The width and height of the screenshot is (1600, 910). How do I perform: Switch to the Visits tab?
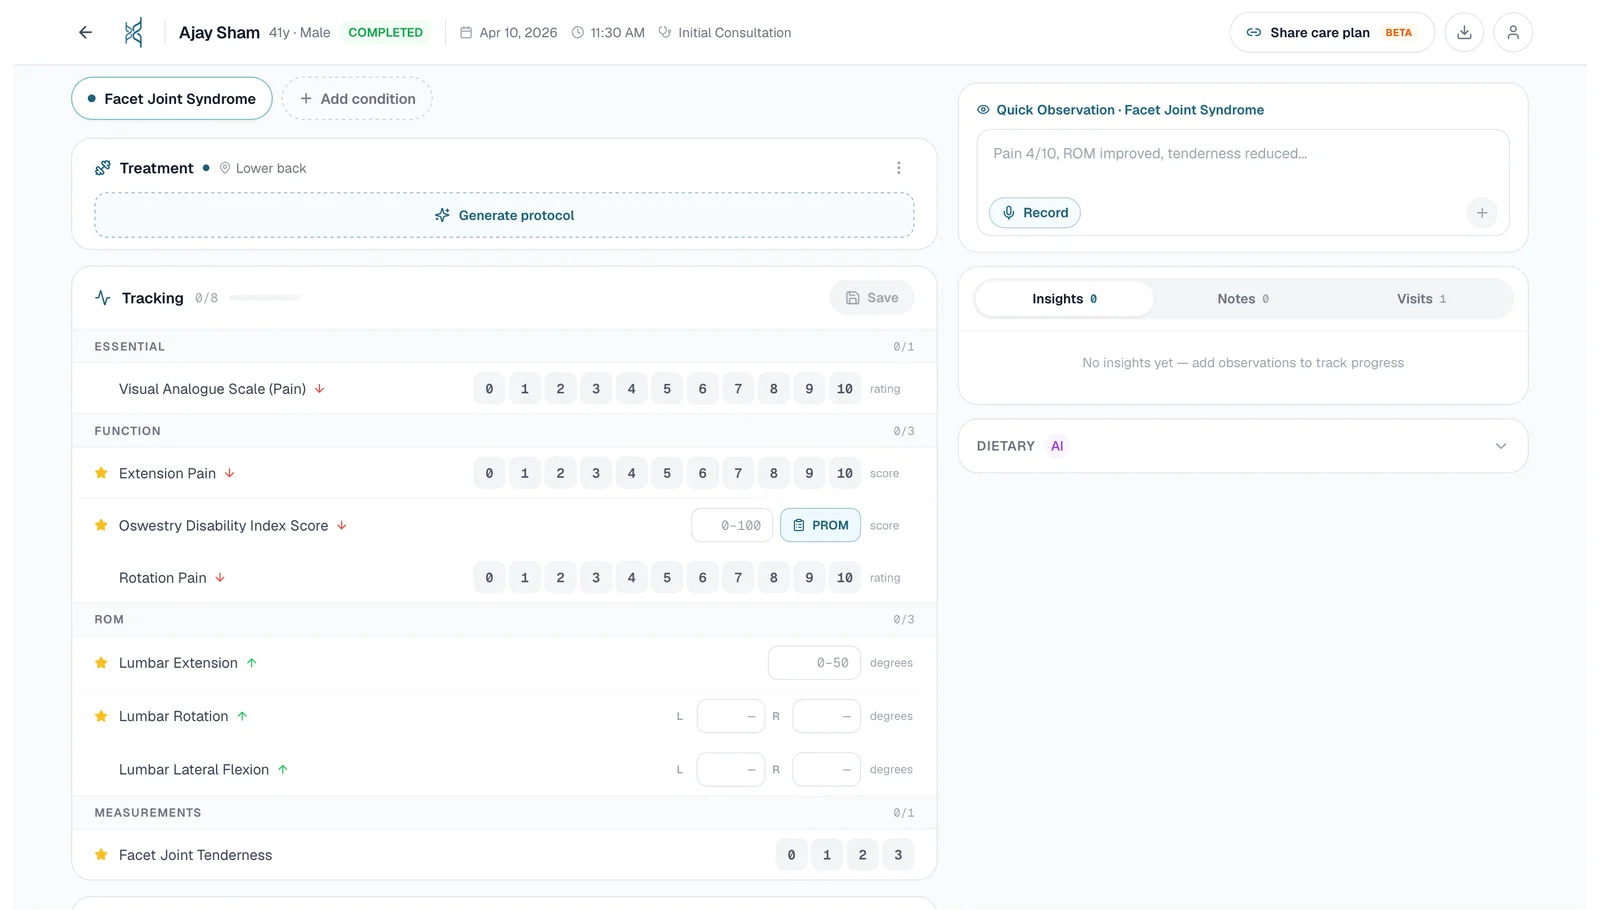point(1421,299)
